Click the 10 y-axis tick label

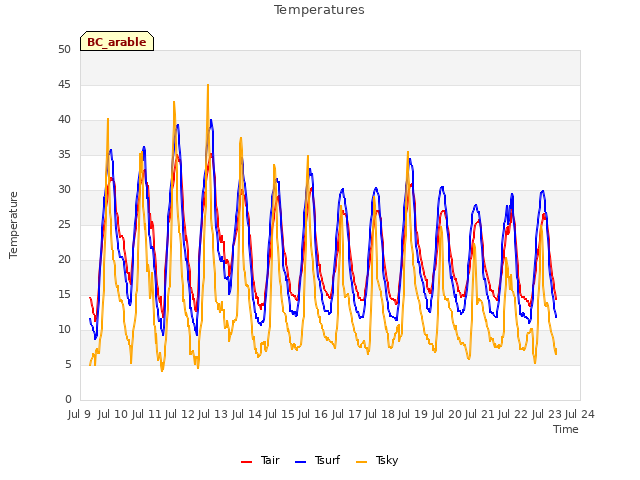64,330
